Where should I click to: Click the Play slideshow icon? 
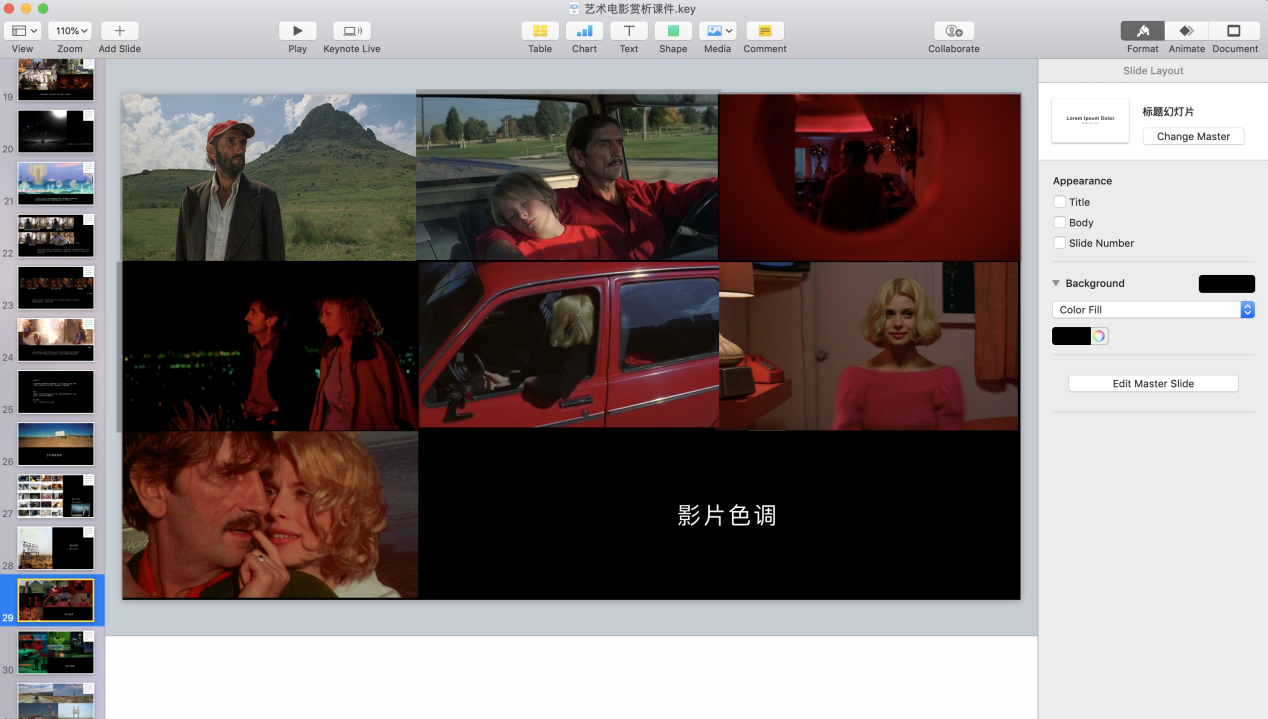pyautogui.click(x=297, y=31)
